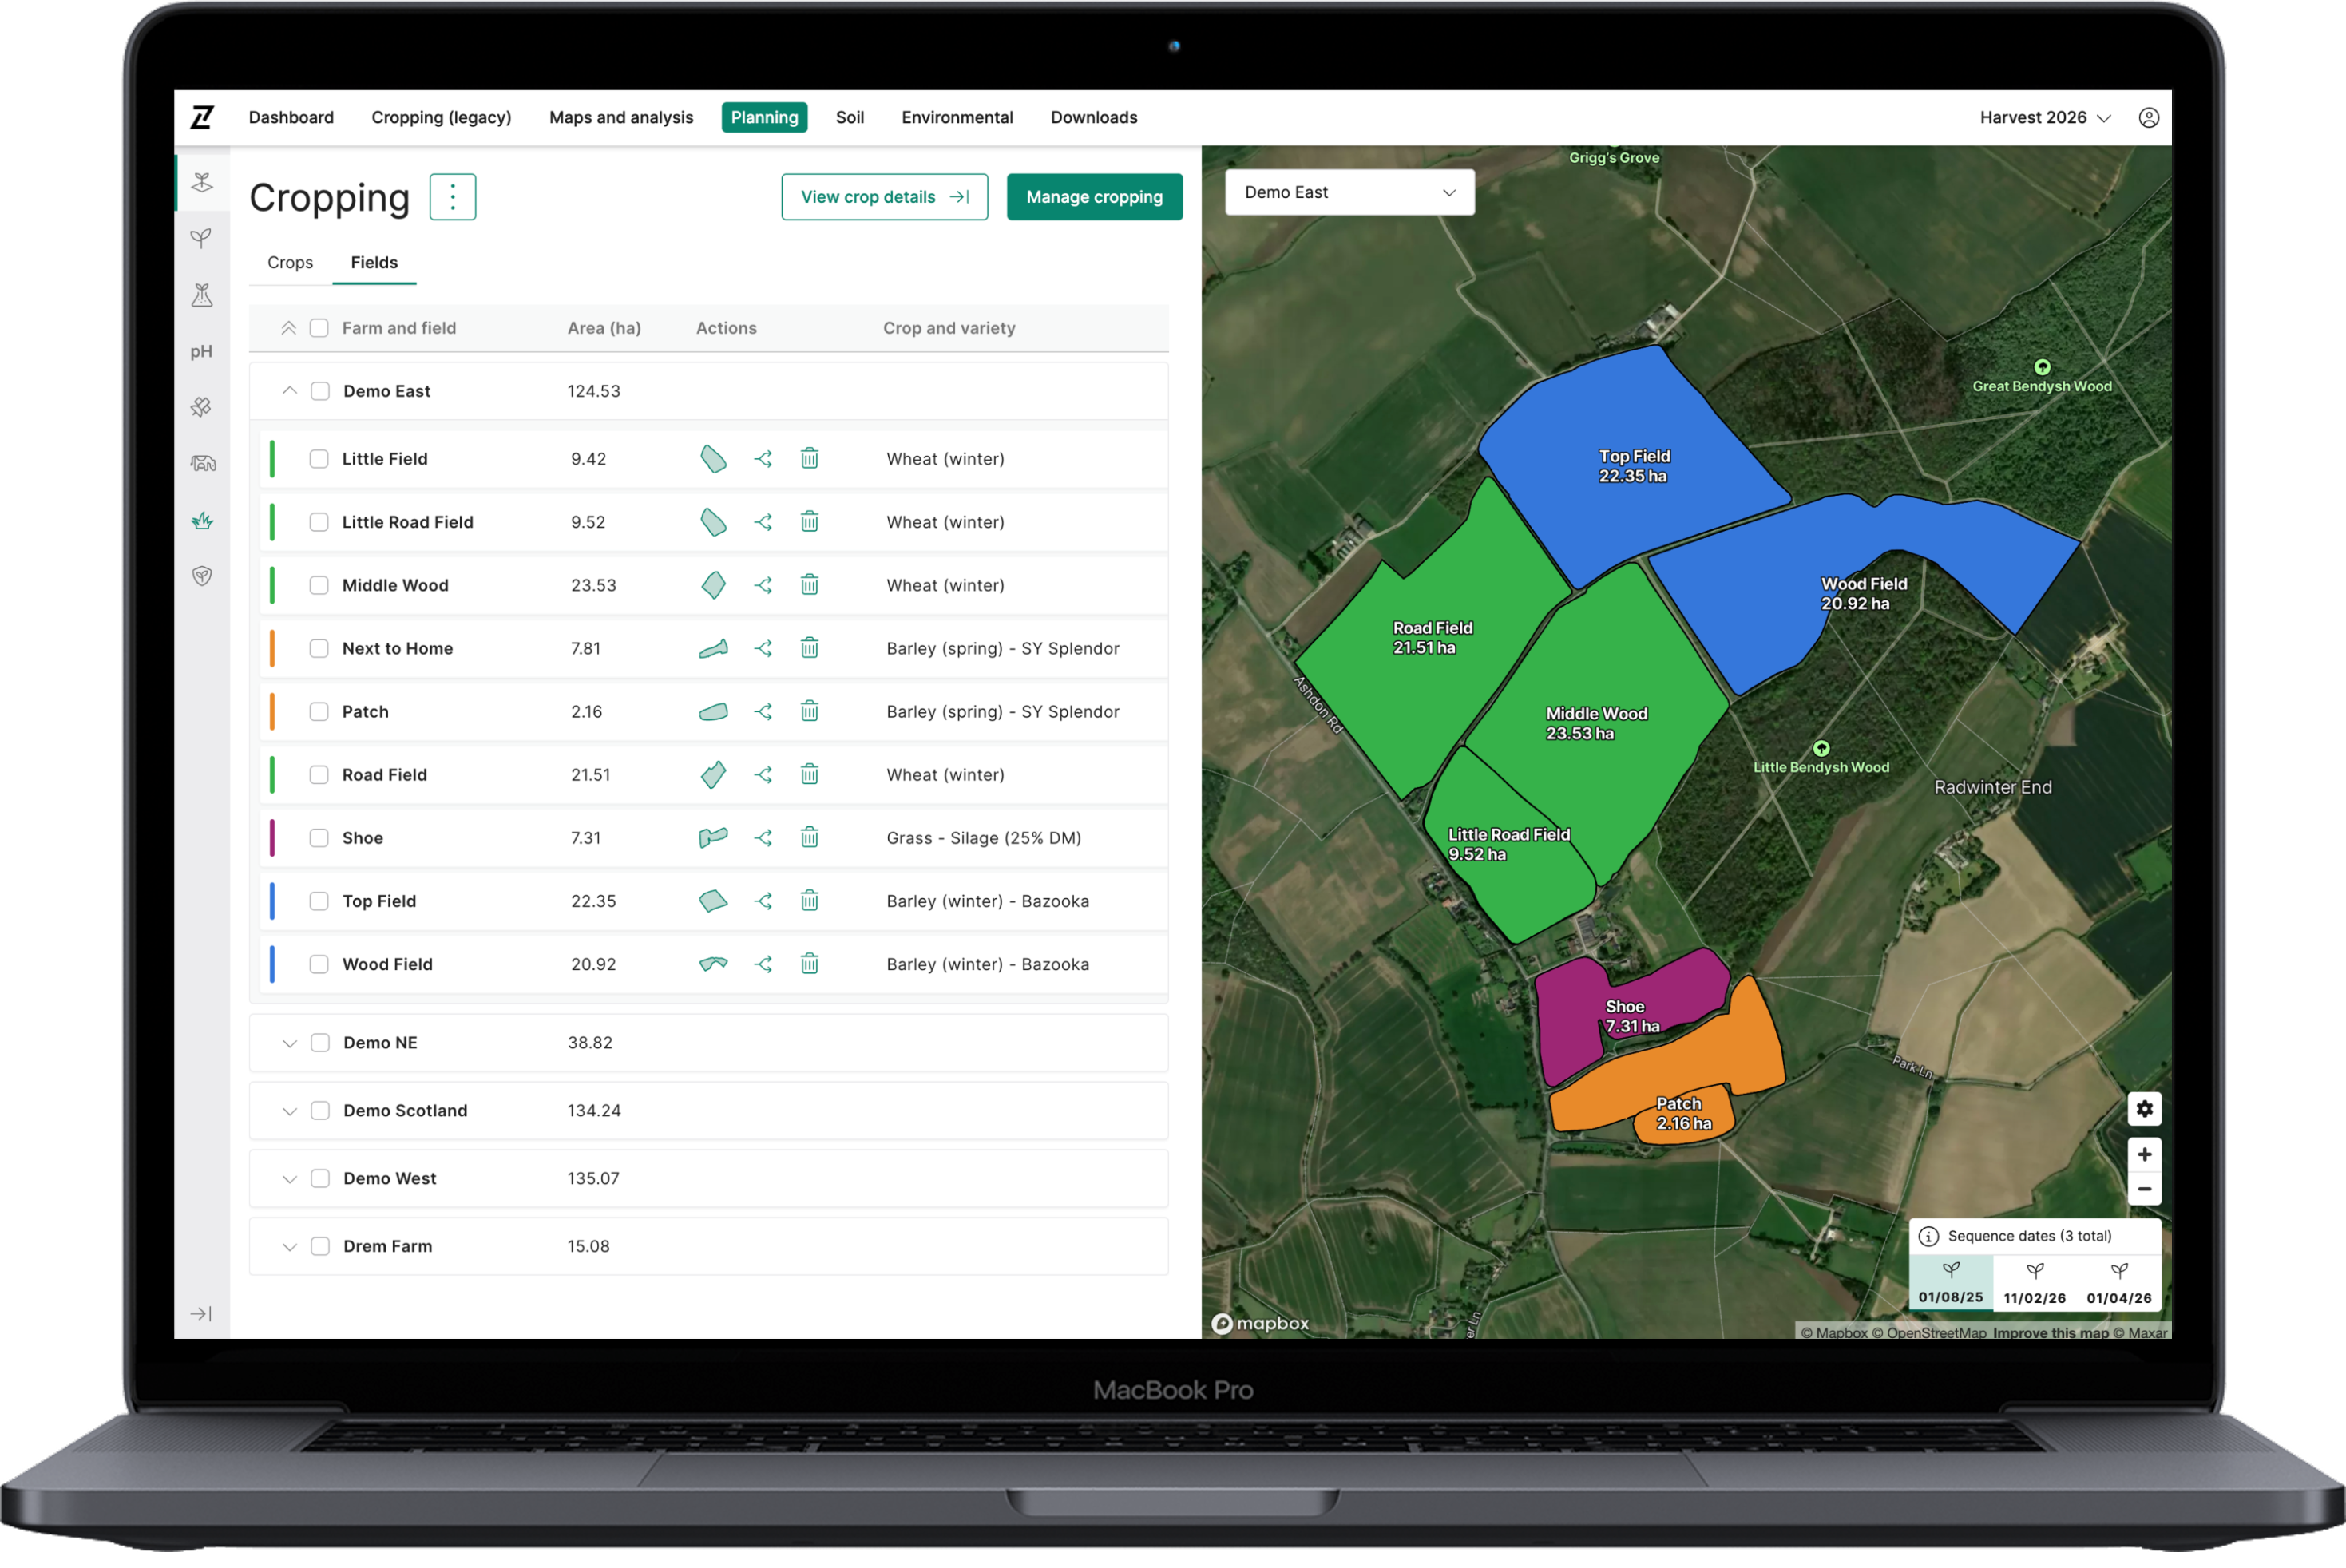Switch to the Crops tab
The image size is (2346, 1568).
tap(290, 262)
